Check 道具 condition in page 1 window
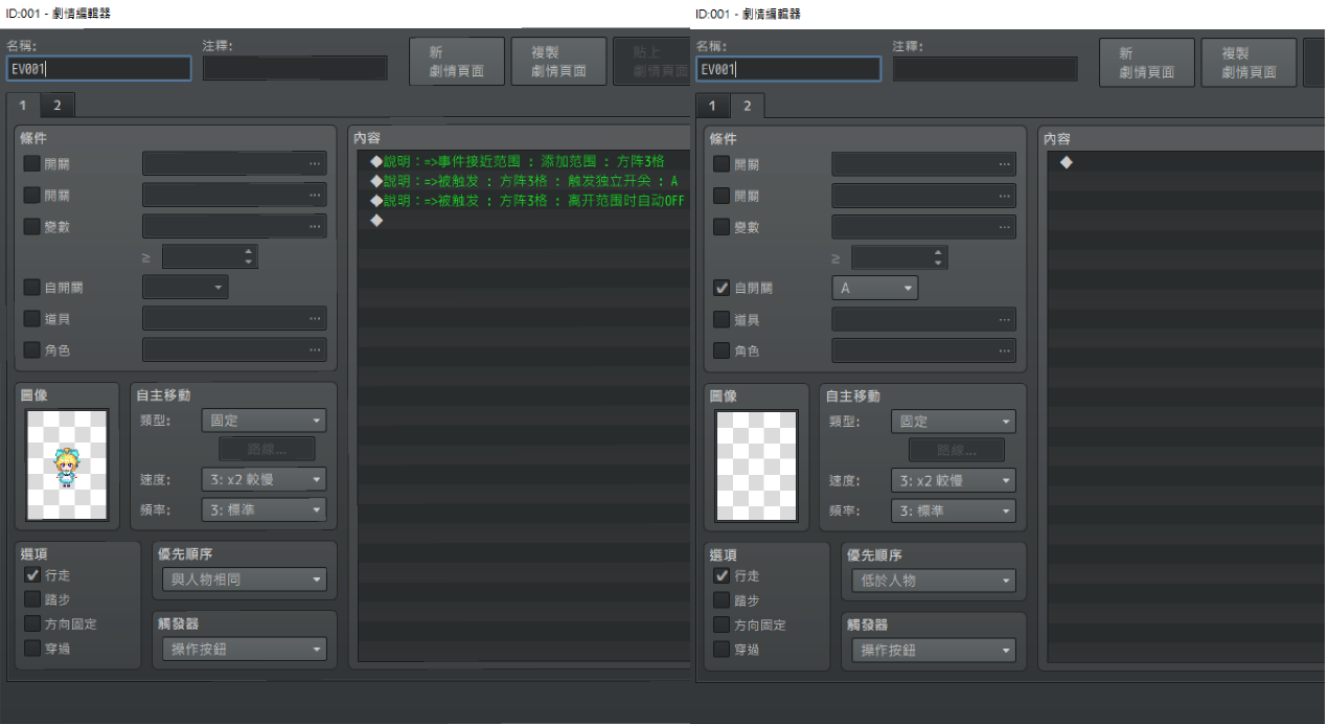This screenshot has width=1325, height=724. pos(32,319)
